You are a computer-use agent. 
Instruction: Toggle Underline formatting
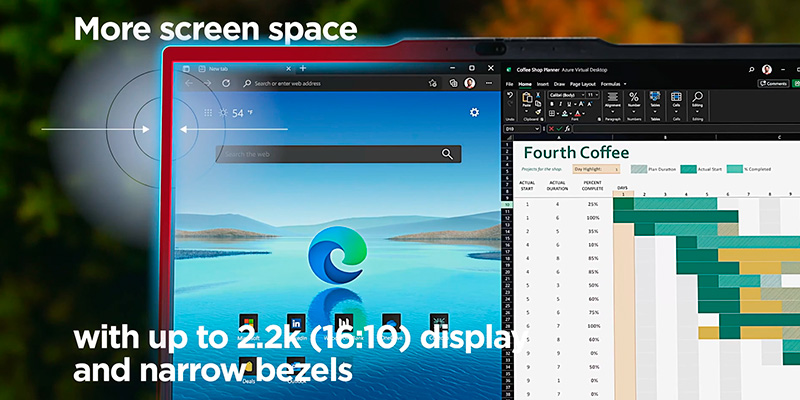(568, 104)
